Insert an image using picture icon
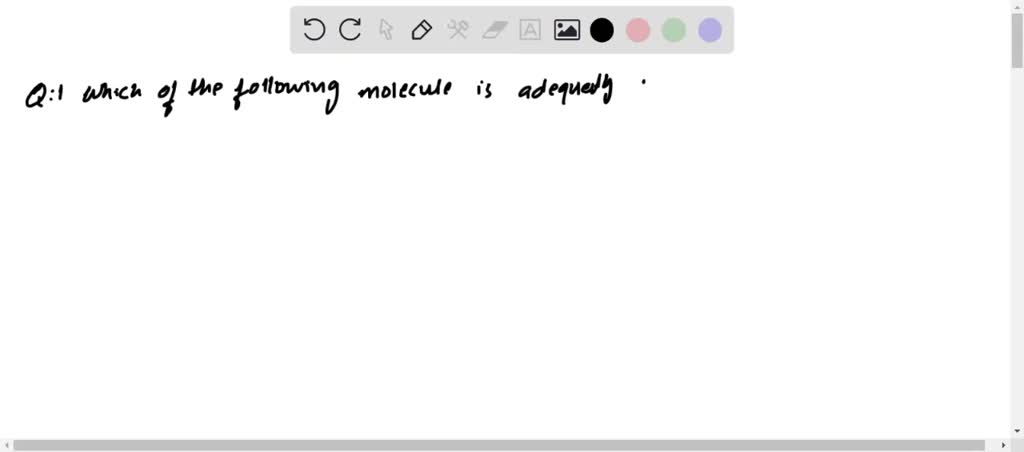Image resolution: width=1024 pixels, height=452 pixels. coord(567,30)
